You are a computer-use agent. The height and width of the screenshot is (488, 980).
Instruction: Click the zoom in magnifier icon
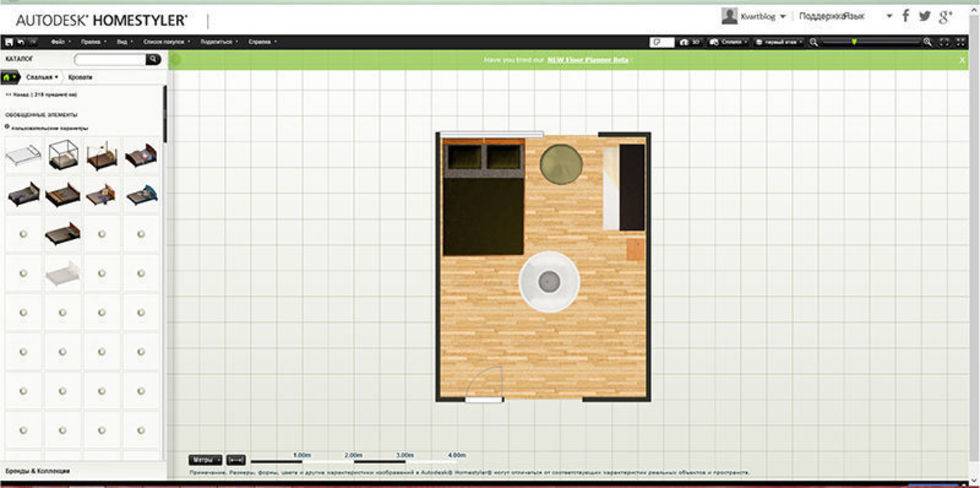[928, 42]
